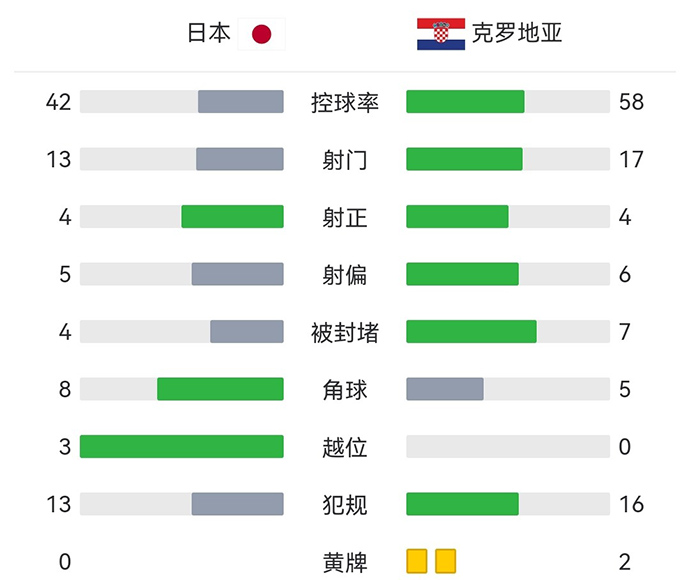Click Croatia's green 犯规 fouls bar
This screenshot has width=690, height=580.
(462, 504)
